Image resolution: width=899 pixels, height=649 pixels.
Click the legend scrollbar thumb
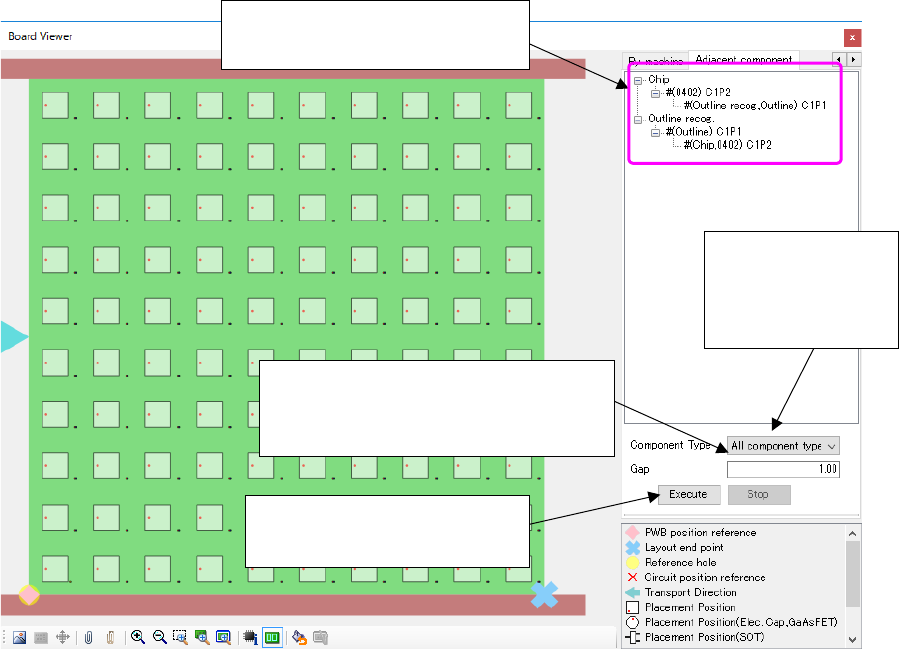[853, 573]
